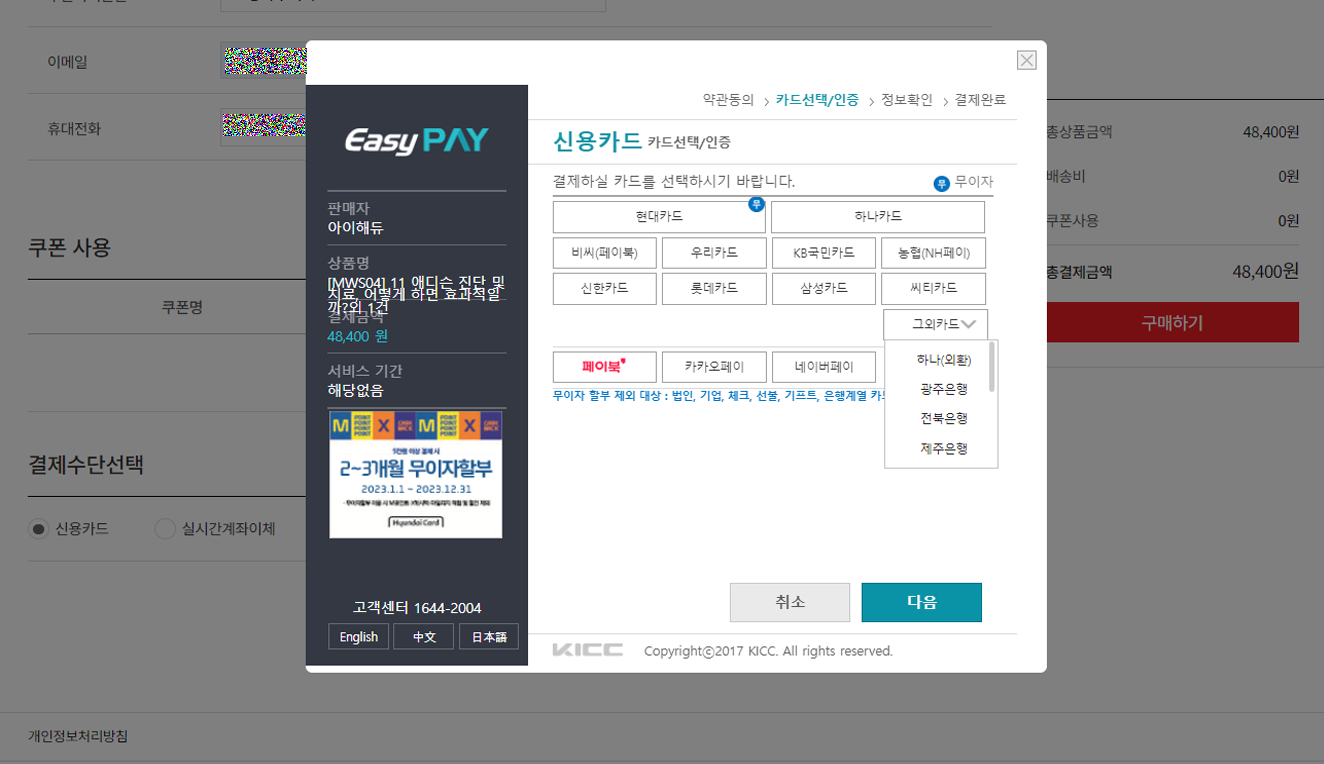Pick KB국민카드 card button
This screenshot has height=764, width=1324.
click(824, 253)
